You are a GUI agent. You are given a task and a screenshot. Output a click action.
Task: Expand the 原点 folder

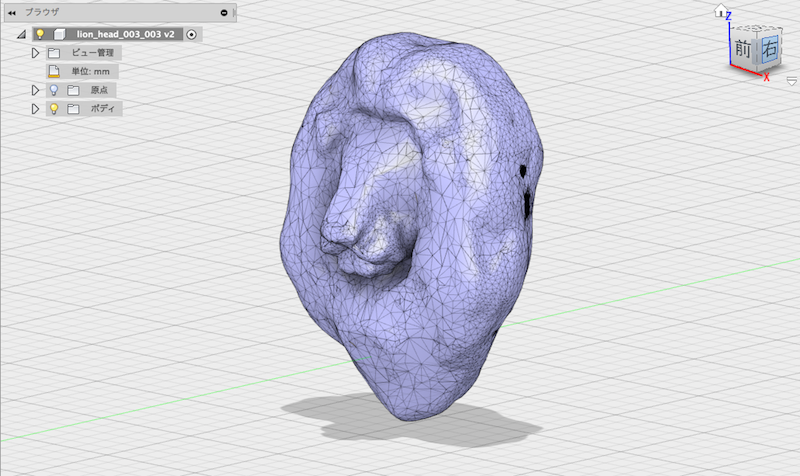(35, 90)
